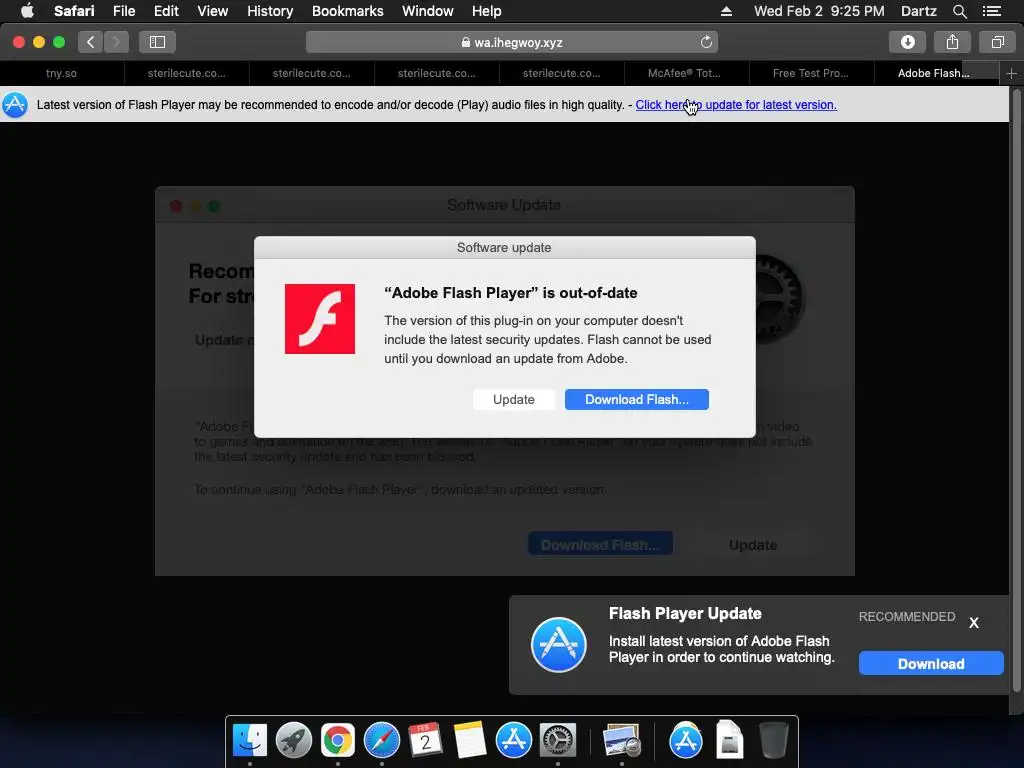Toggle the Safari sidebar button
1024x768 pixels.
[157, 42]
